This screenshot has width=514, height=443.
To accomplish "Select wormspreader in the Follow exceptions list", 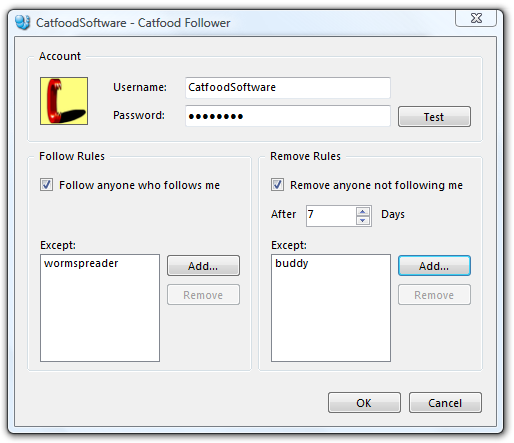I will [x=81, y=263].
